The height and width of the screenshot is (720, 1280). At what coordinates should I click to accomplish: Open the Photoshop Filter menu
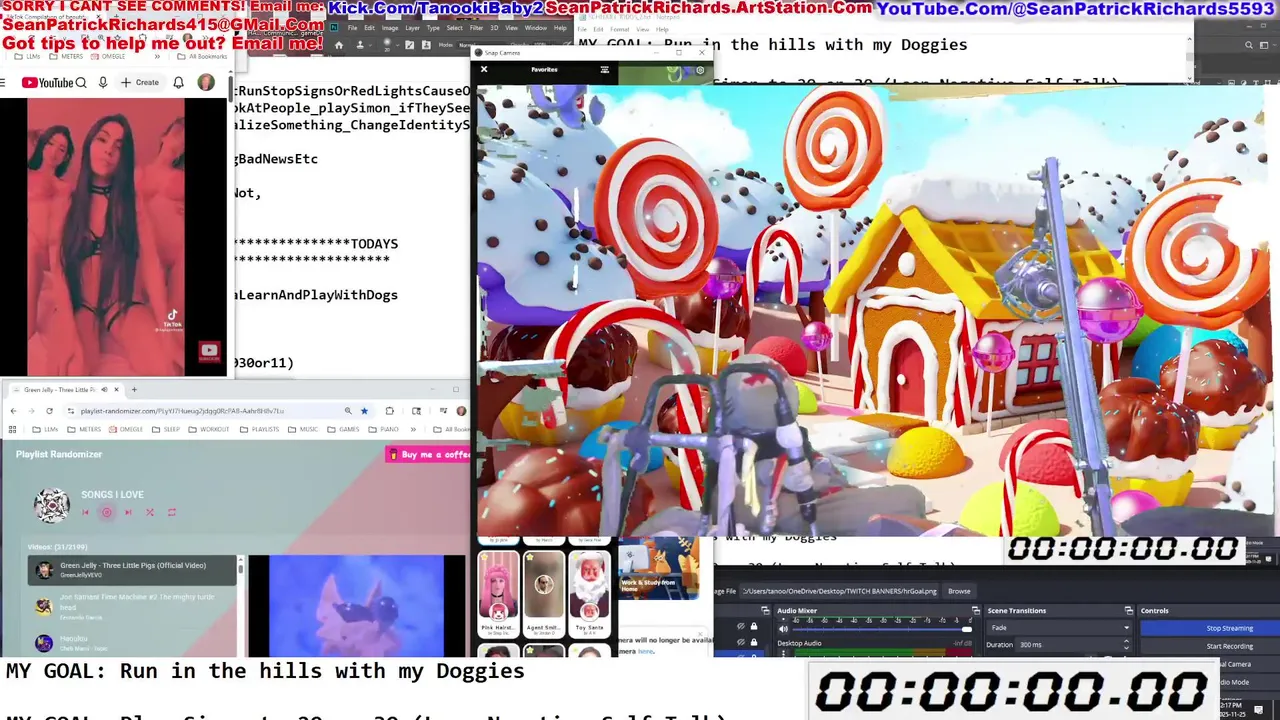476,28
